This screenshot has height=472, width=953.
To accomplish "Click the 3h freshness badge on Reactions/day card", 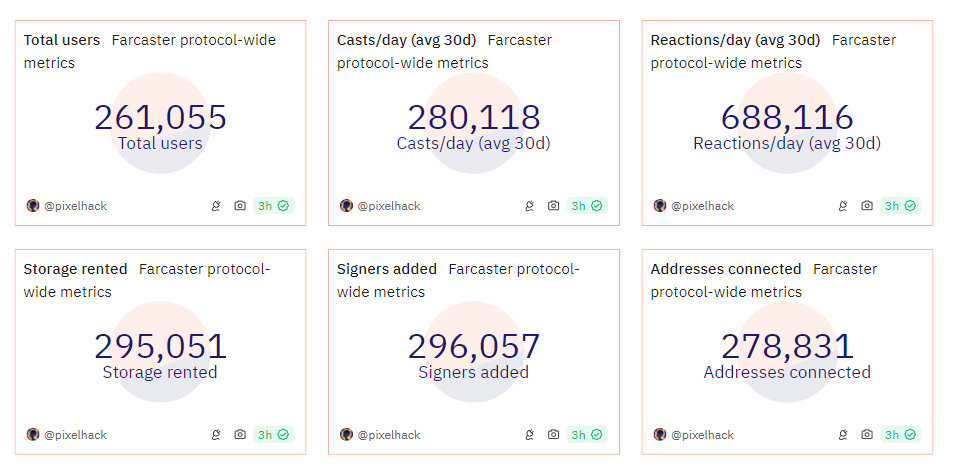I will click(x=900, y=206).
